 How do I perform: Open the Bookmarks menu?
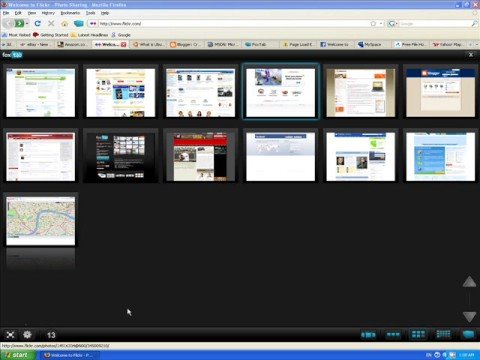70,13
